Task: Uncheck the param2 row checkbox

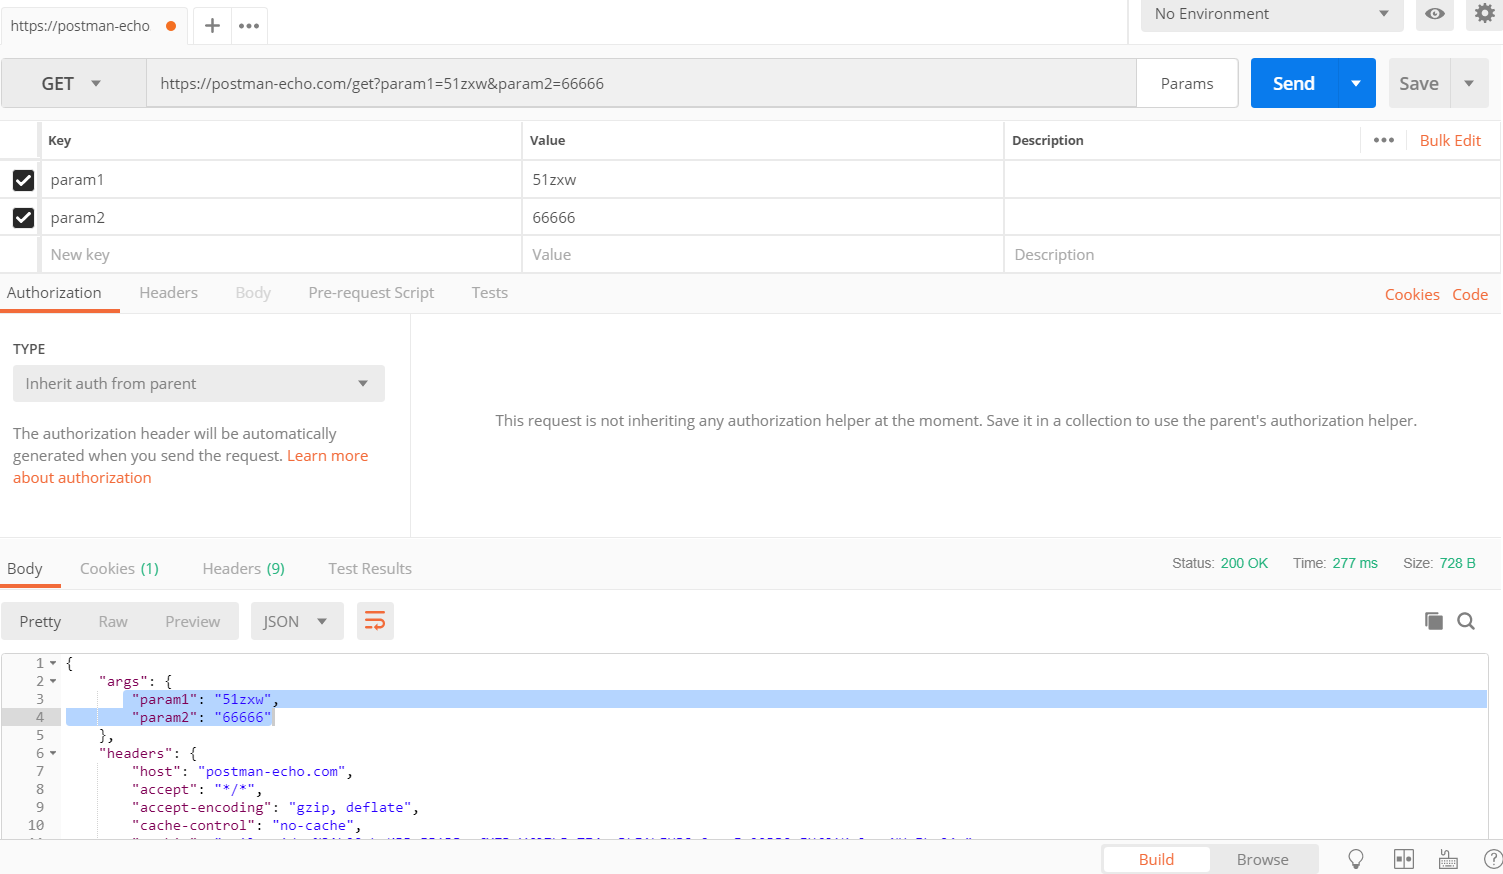Action: pos(23,217)
